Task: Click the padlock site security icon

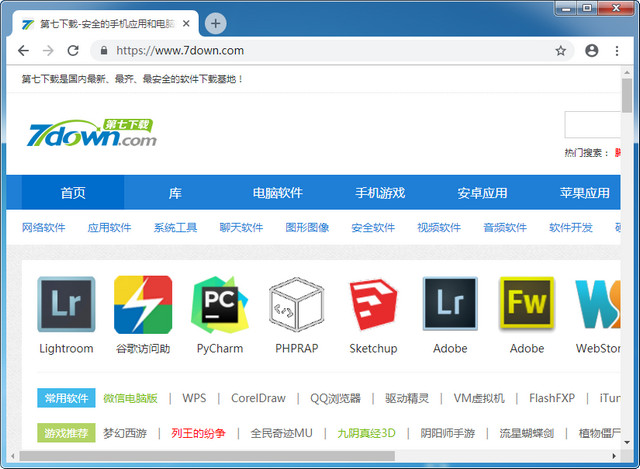Action: point(104,51)
